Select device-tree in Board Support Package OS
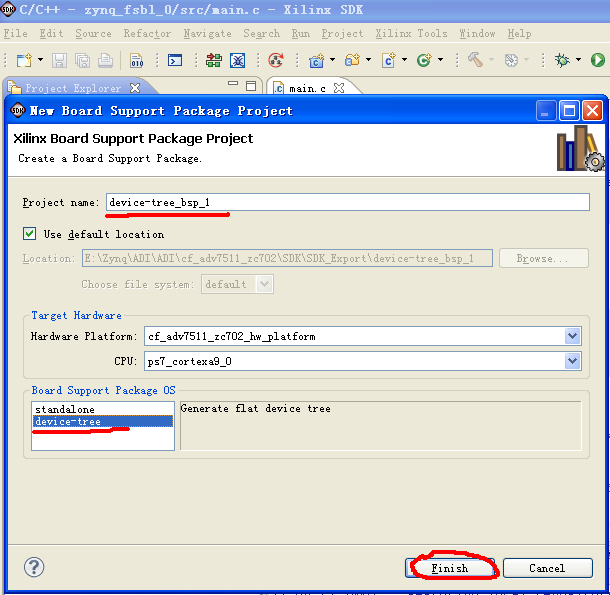 [x=103, y=421]
